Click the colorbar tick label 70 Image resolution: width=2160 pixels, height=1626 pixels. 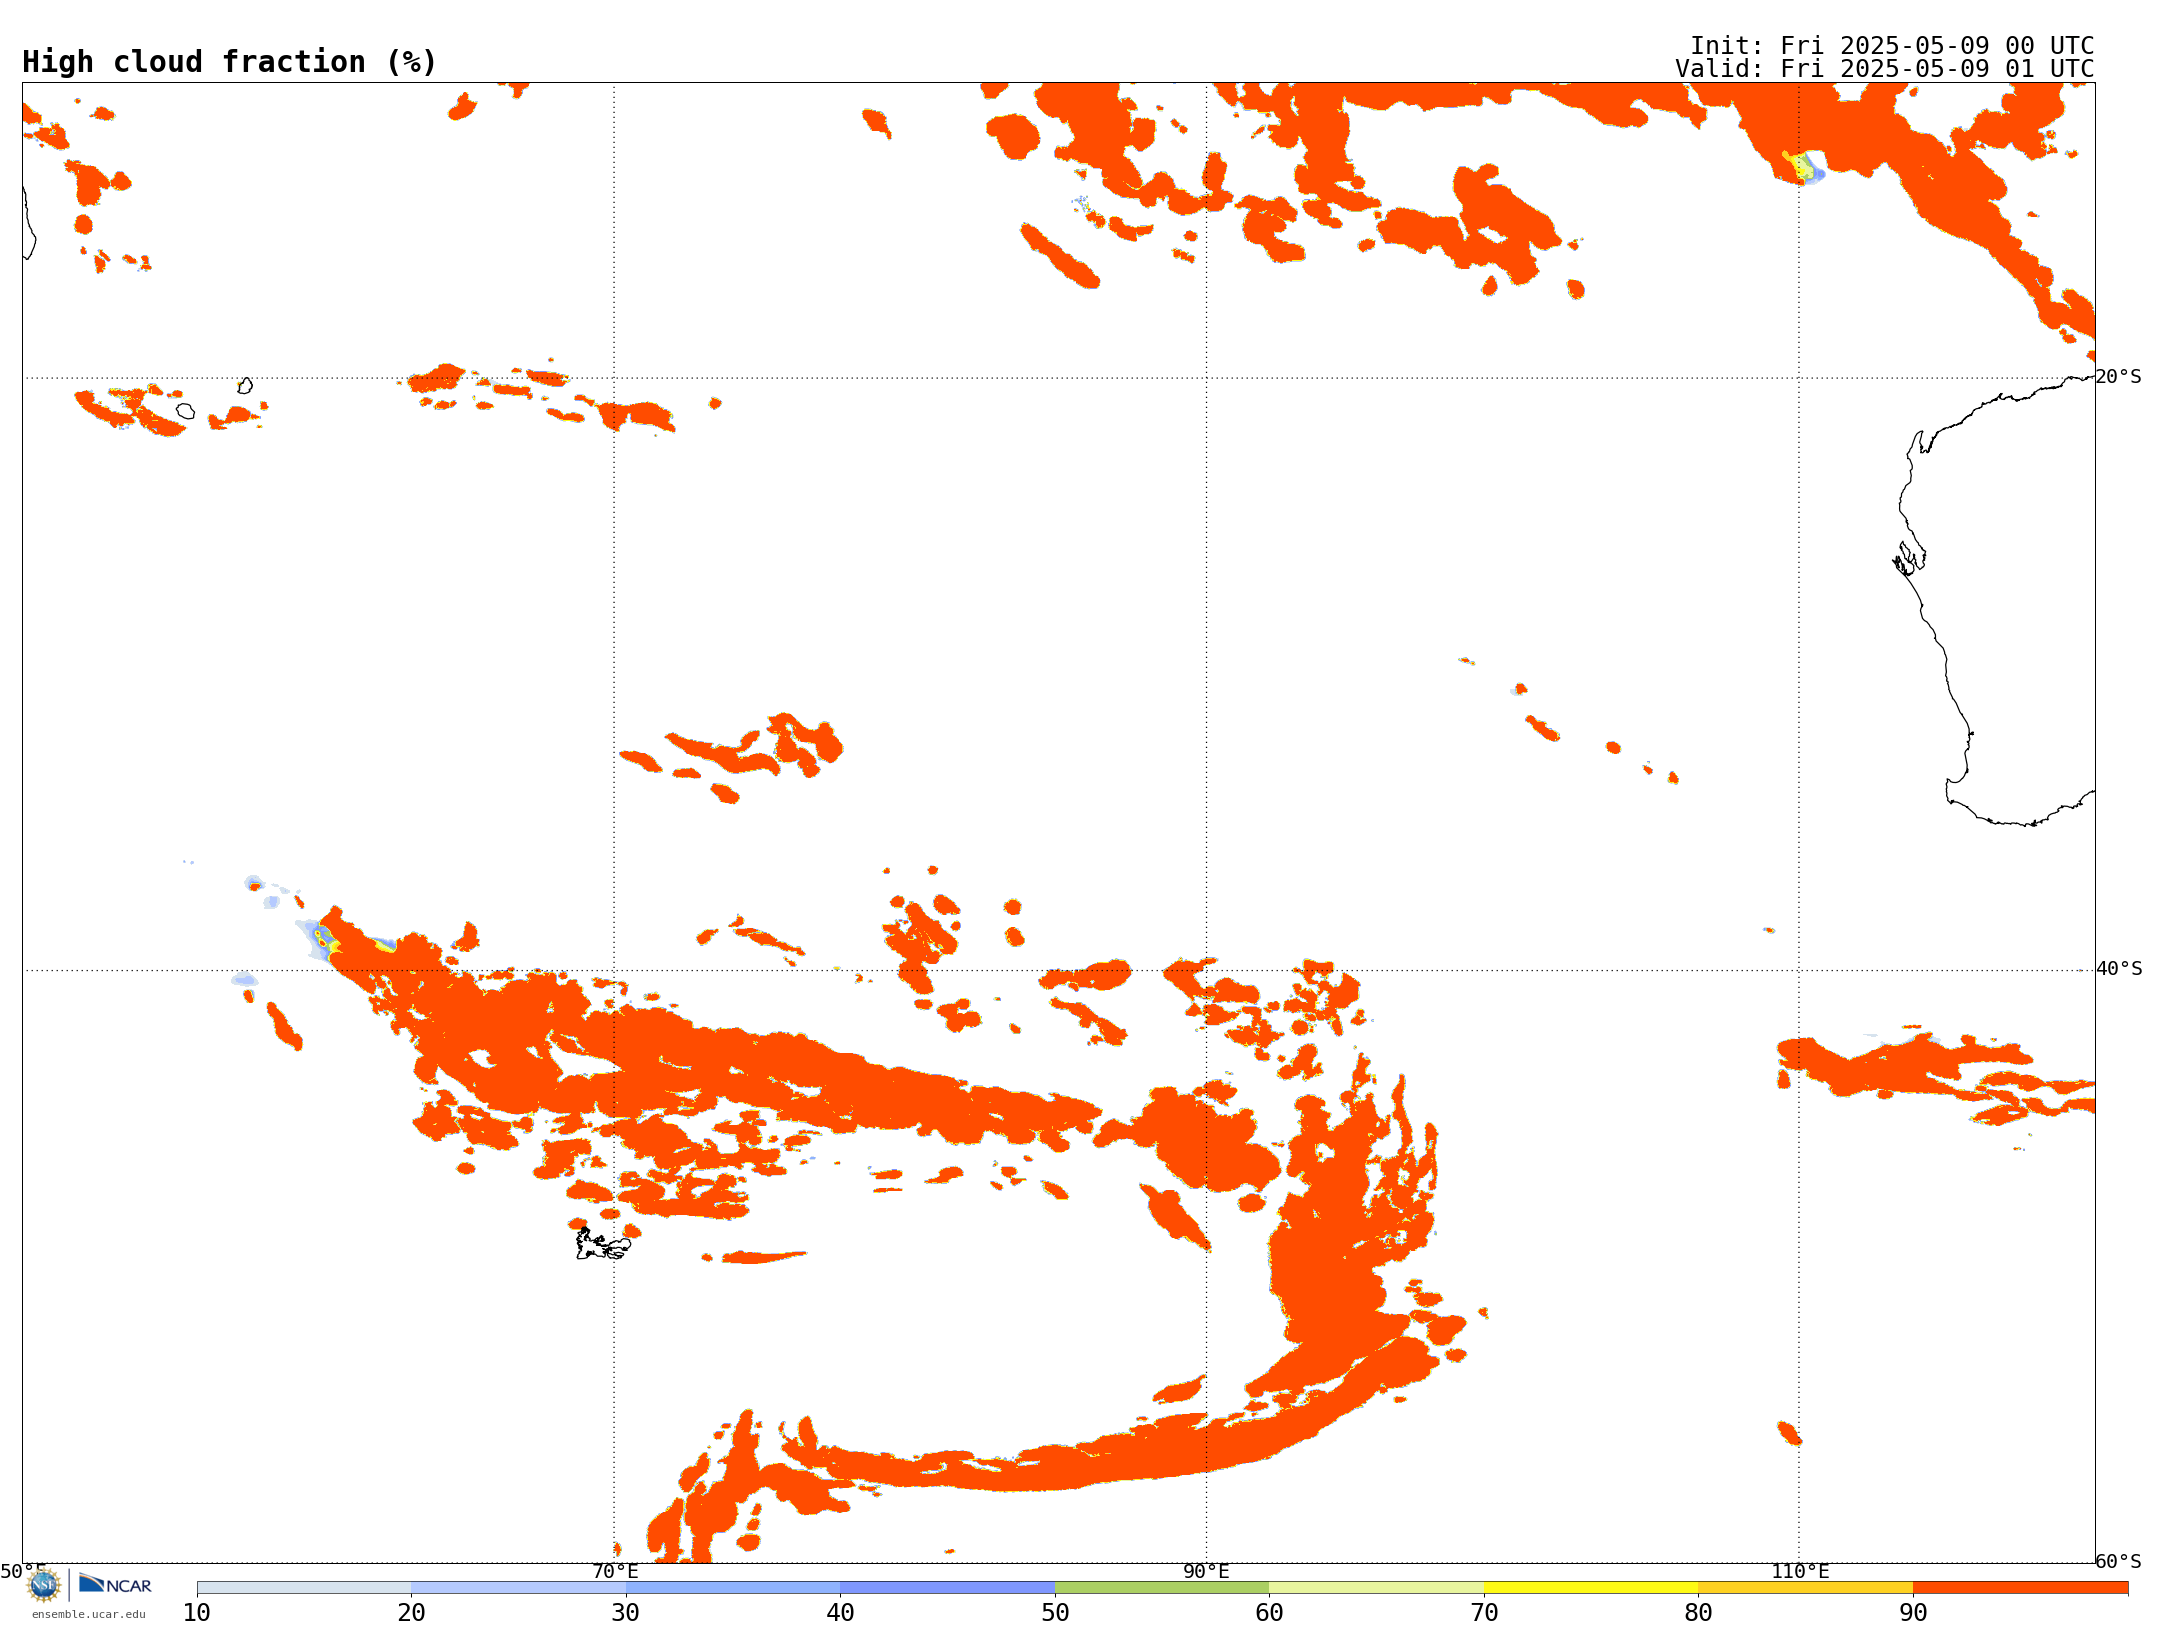coord(1484,1613)
